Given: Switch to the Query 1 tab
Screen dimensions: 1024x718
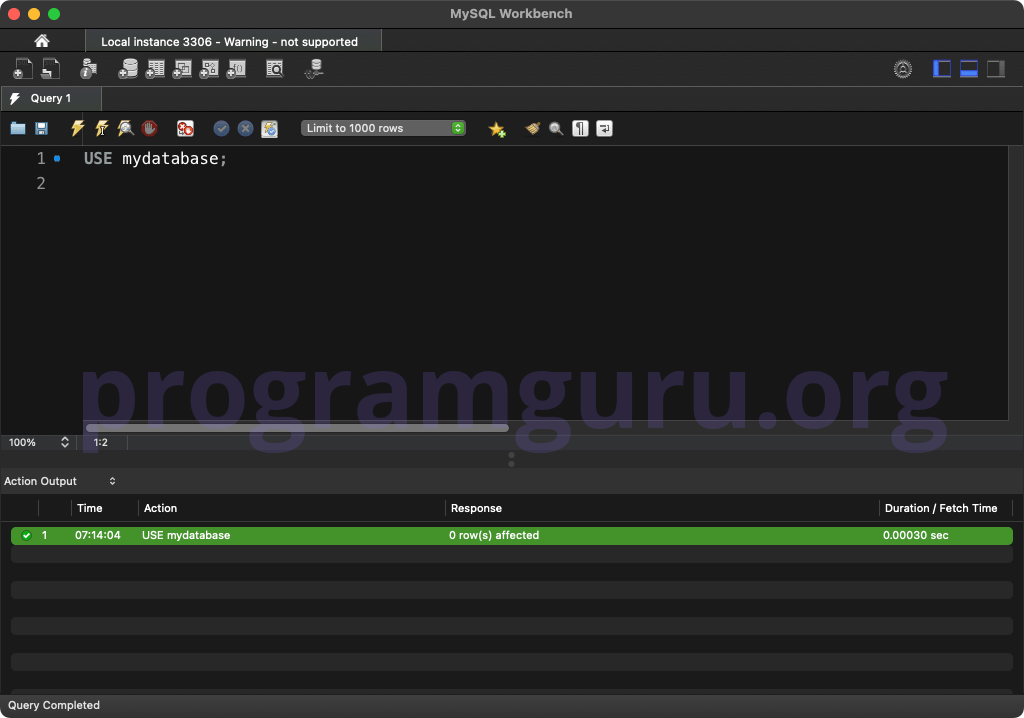Looking at the screenshot, I should (51, 99).
